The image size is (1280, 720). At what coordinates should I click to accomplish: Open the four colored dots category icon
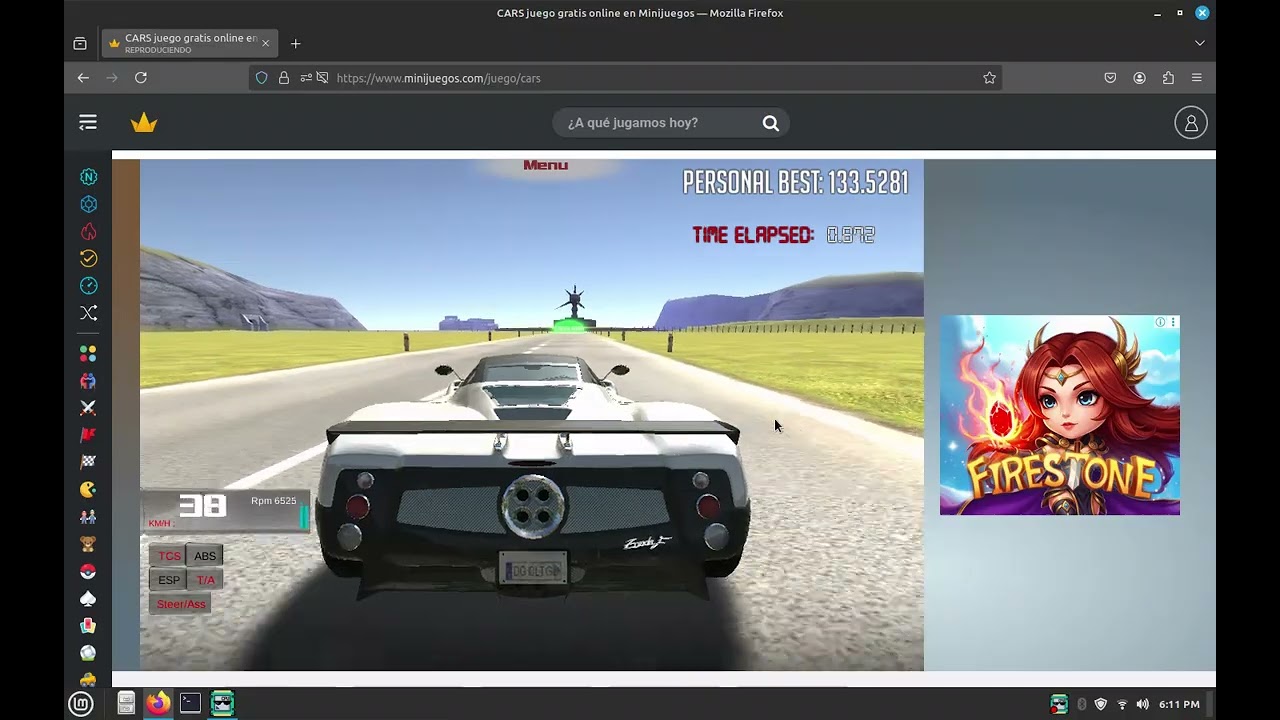coord(88,354)
